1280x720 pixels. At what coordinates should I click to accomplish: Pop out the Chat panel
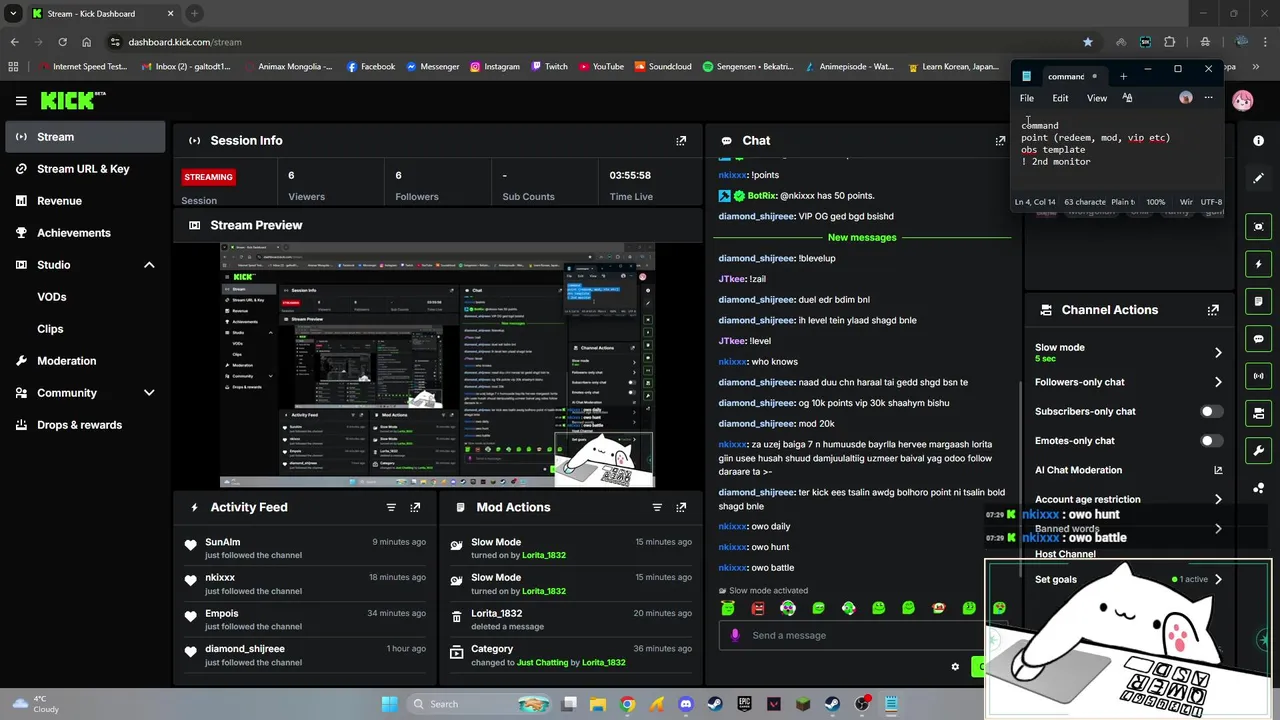[1000, 141]
